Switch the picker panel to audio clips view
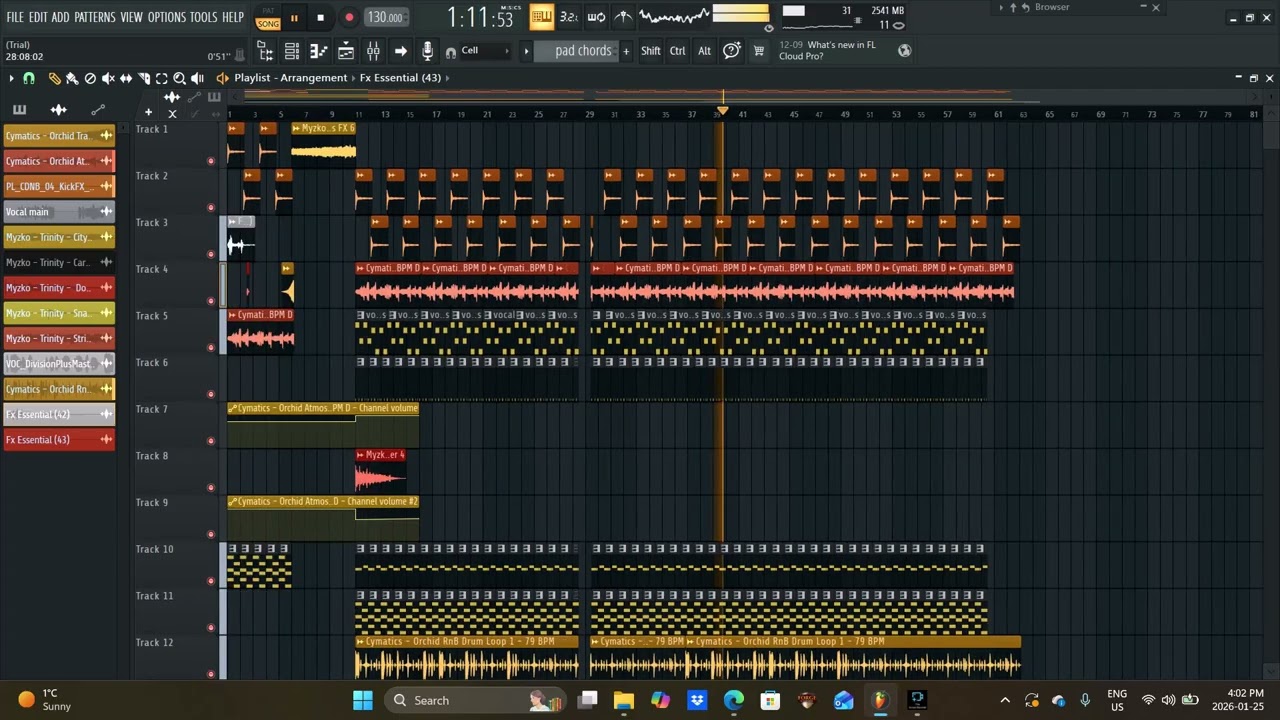Screen dimensions: 1280x720 pyautogui.click(x=58, y=110)
